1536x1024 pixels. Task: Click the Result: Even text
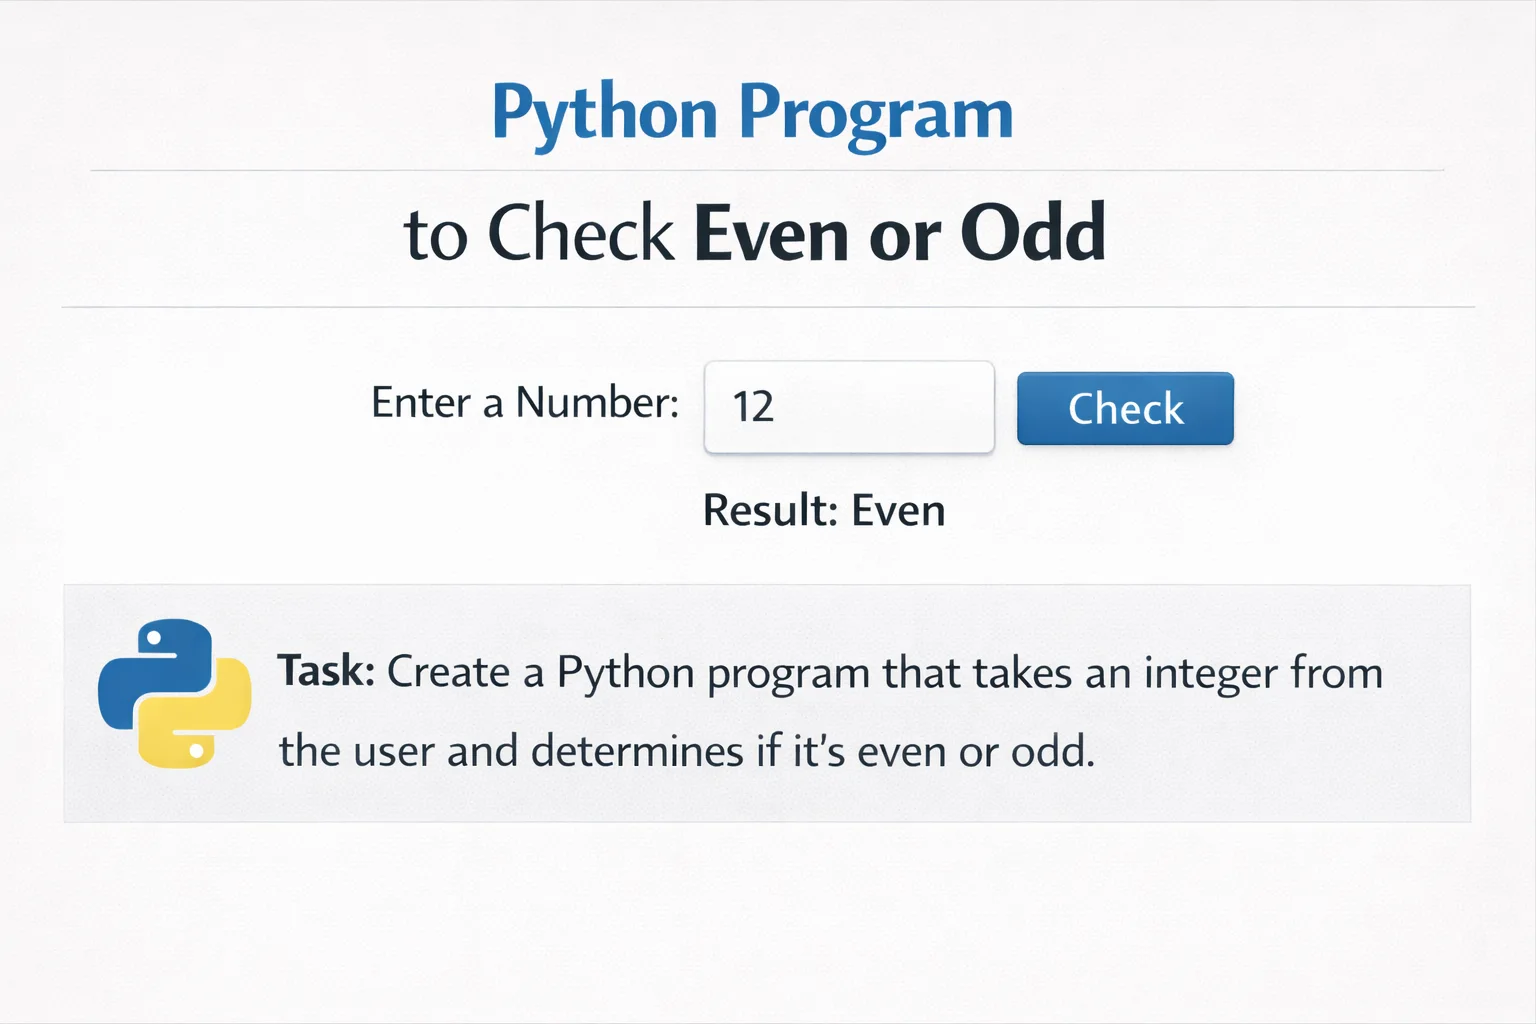coord(824,510)
